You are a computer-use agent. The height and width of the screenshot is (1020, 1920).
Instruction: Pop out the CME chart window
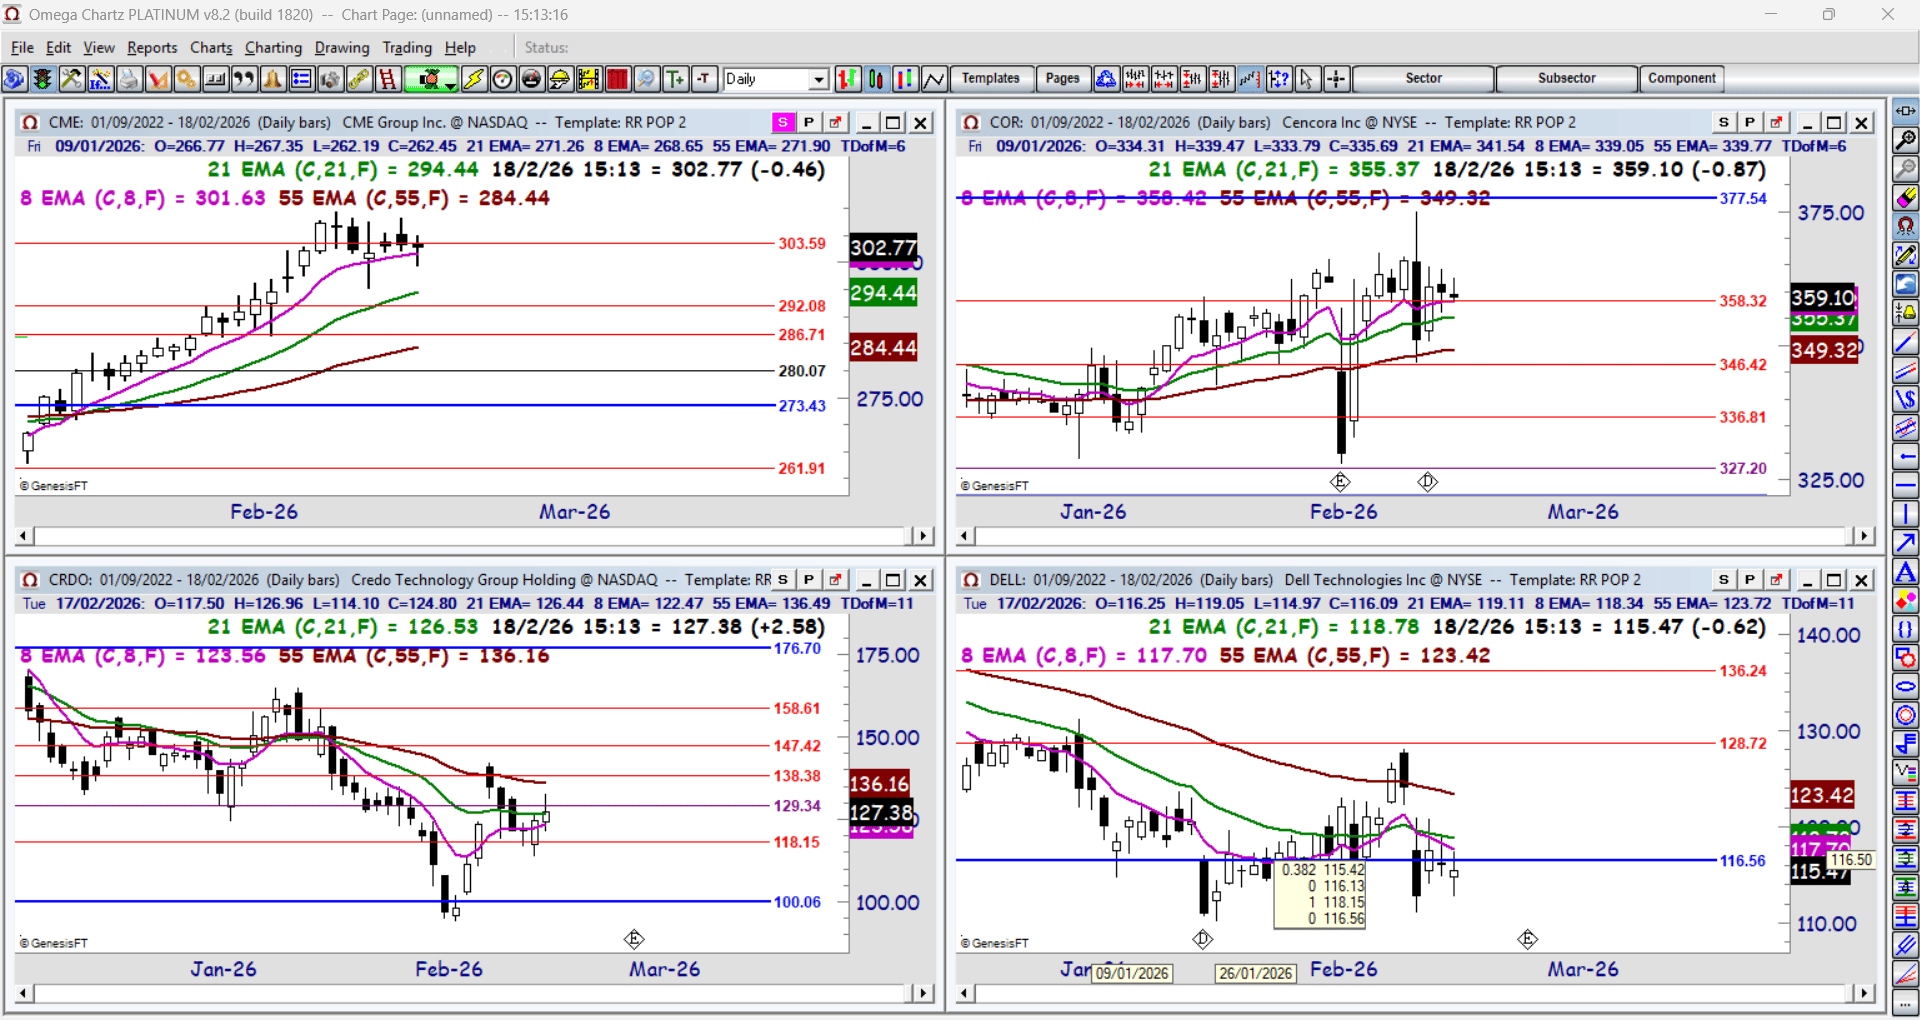tap(835, 122)
